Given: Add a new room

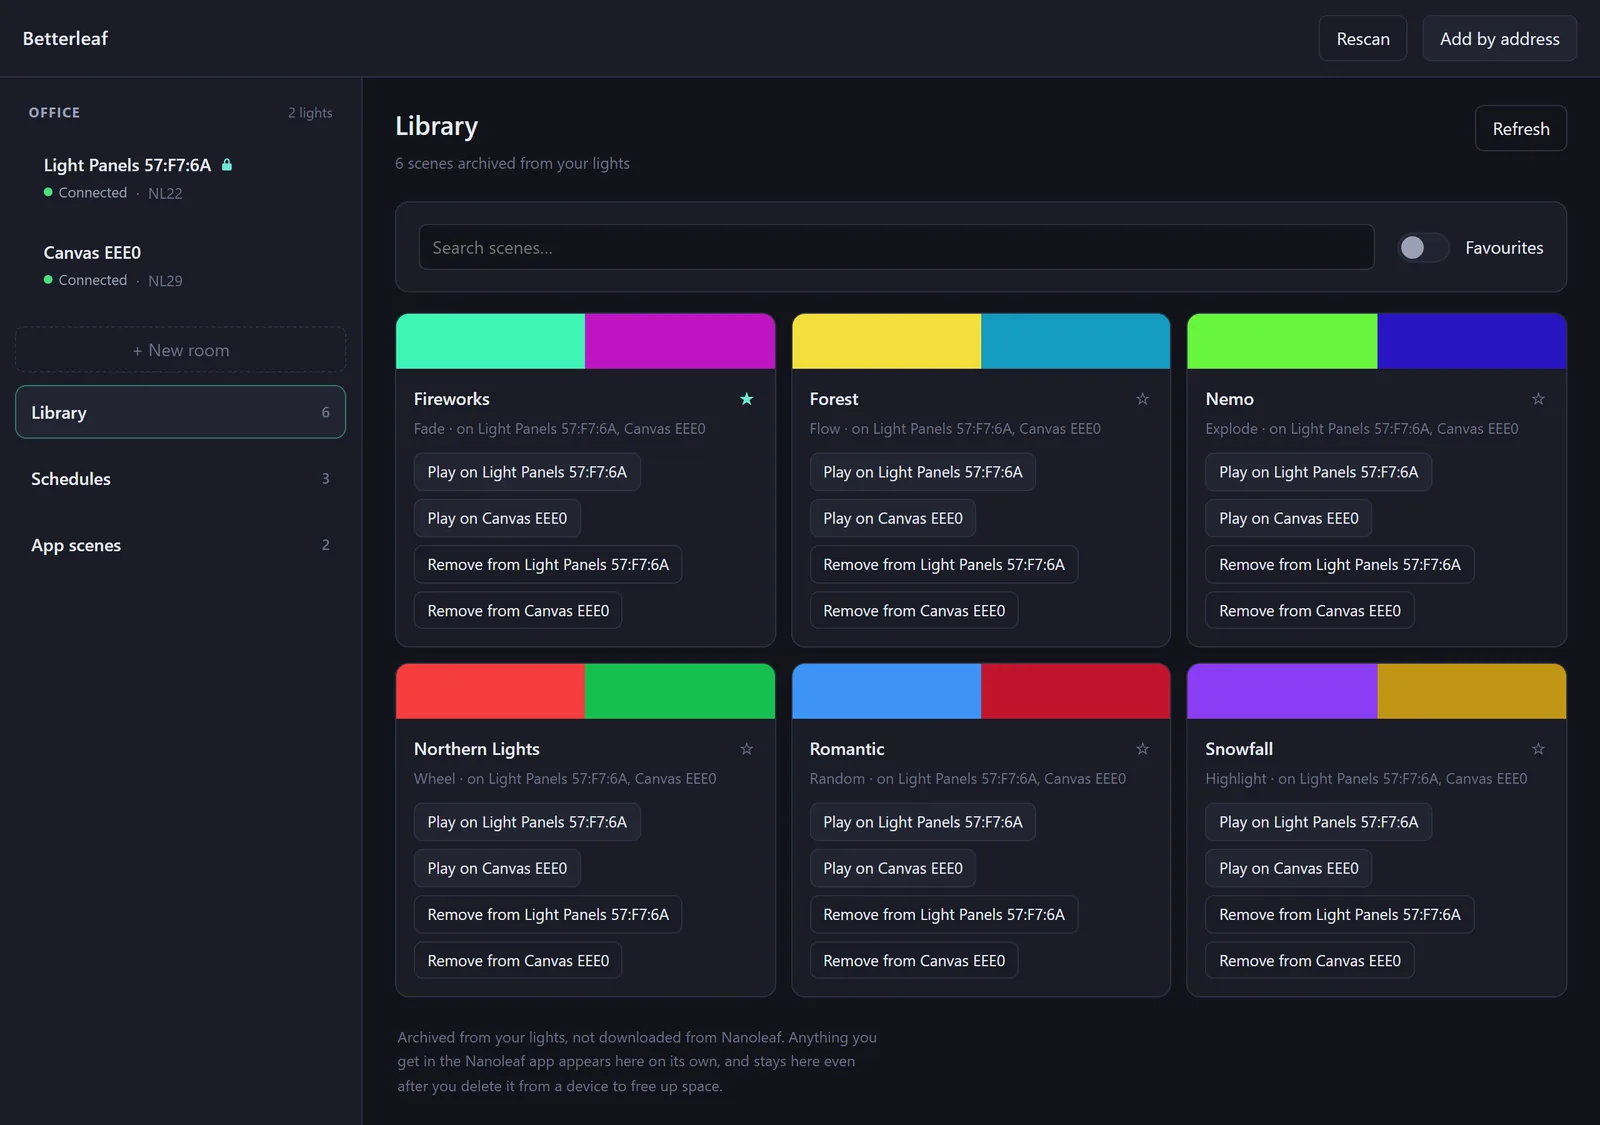Looking at the screenshot, I should [181, 350].
